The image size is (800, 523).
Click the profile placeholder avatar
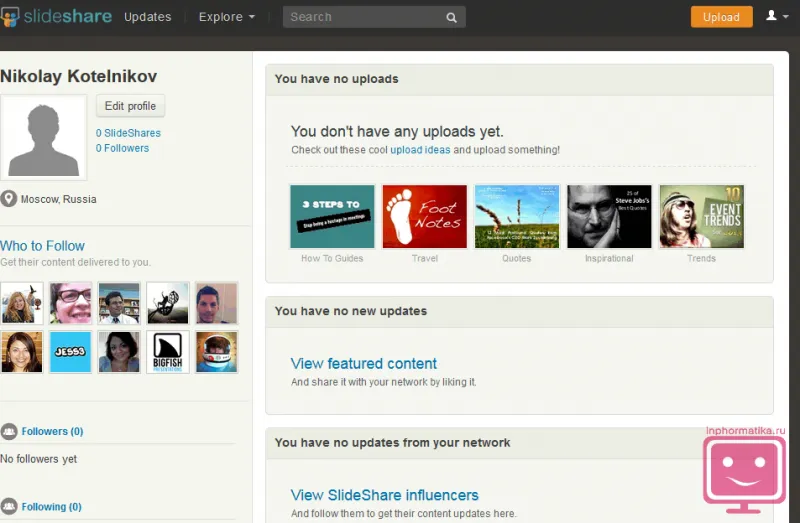point(43,138)
